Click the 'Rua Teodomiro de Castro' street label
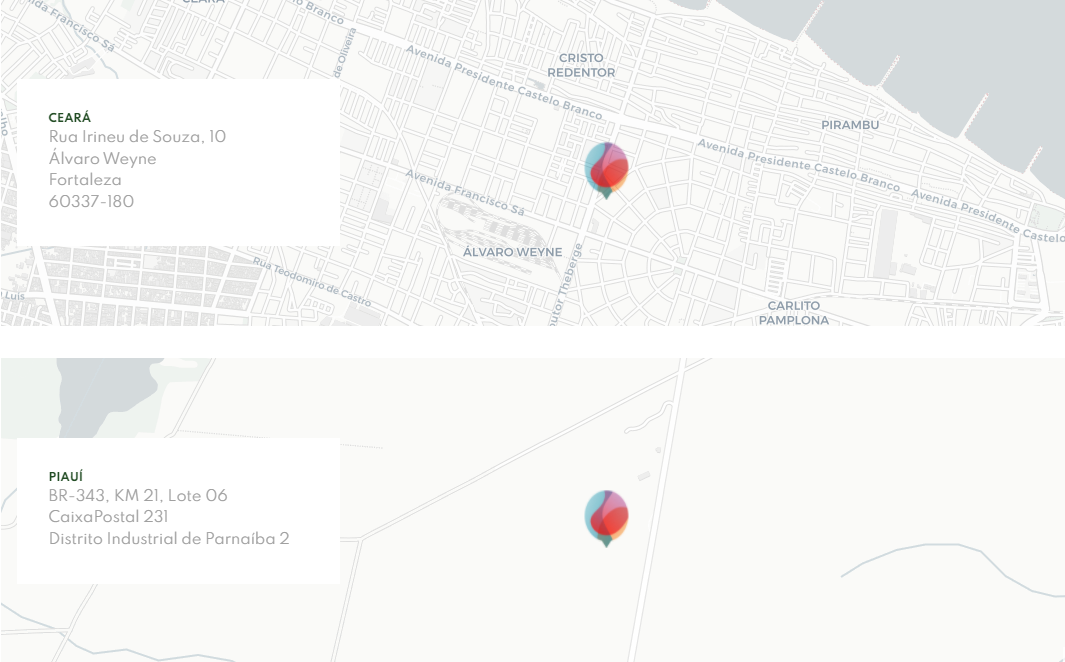The image size is (1065, 662). tap(312, 281)
